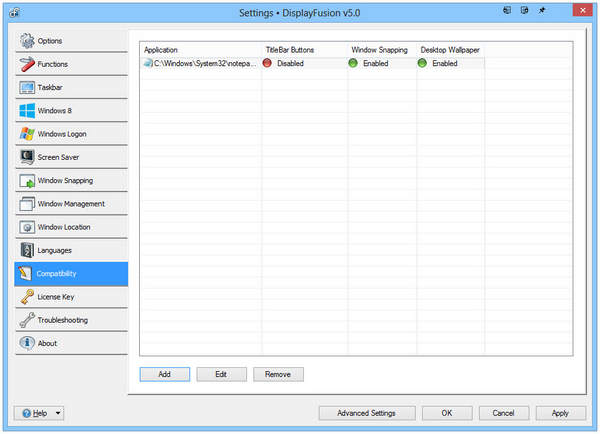The height and width of the screenshot is (434, 600).
Task: Click the blue Help question mark icon
Action: click(26, 413)
